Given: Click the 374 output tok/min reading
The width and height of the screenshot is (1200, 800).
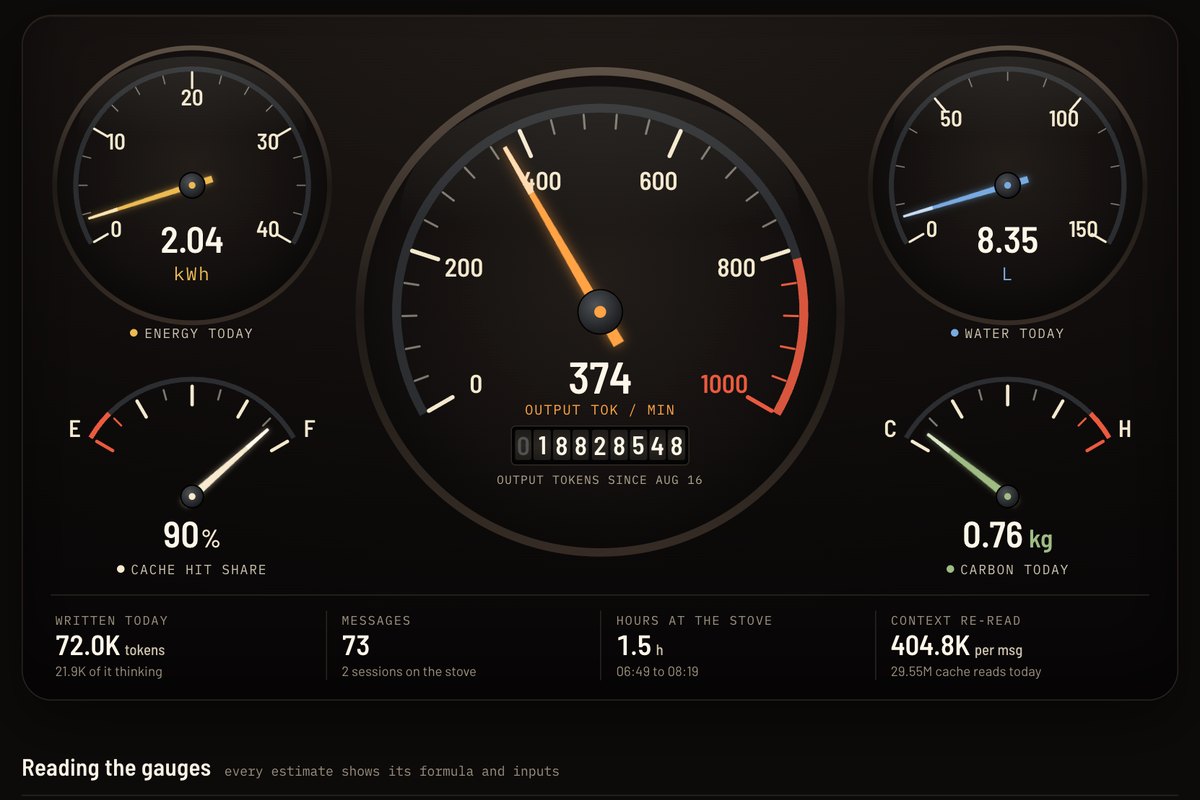Looking at the screenshot, I should coord(600,379).
